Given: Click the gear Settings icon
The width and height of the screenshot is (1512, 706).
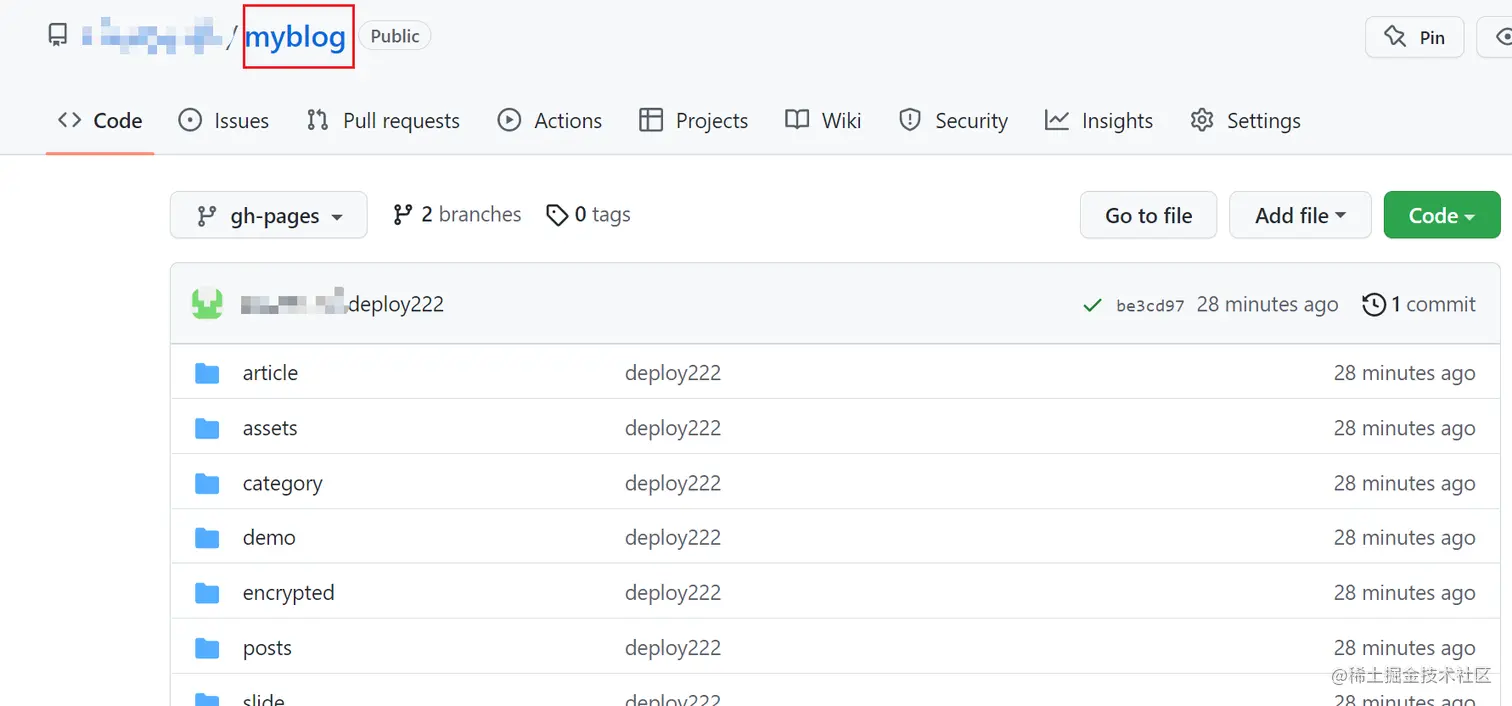Looking at the screenshot, I should pyautogui.click(x=1202, y=120).
